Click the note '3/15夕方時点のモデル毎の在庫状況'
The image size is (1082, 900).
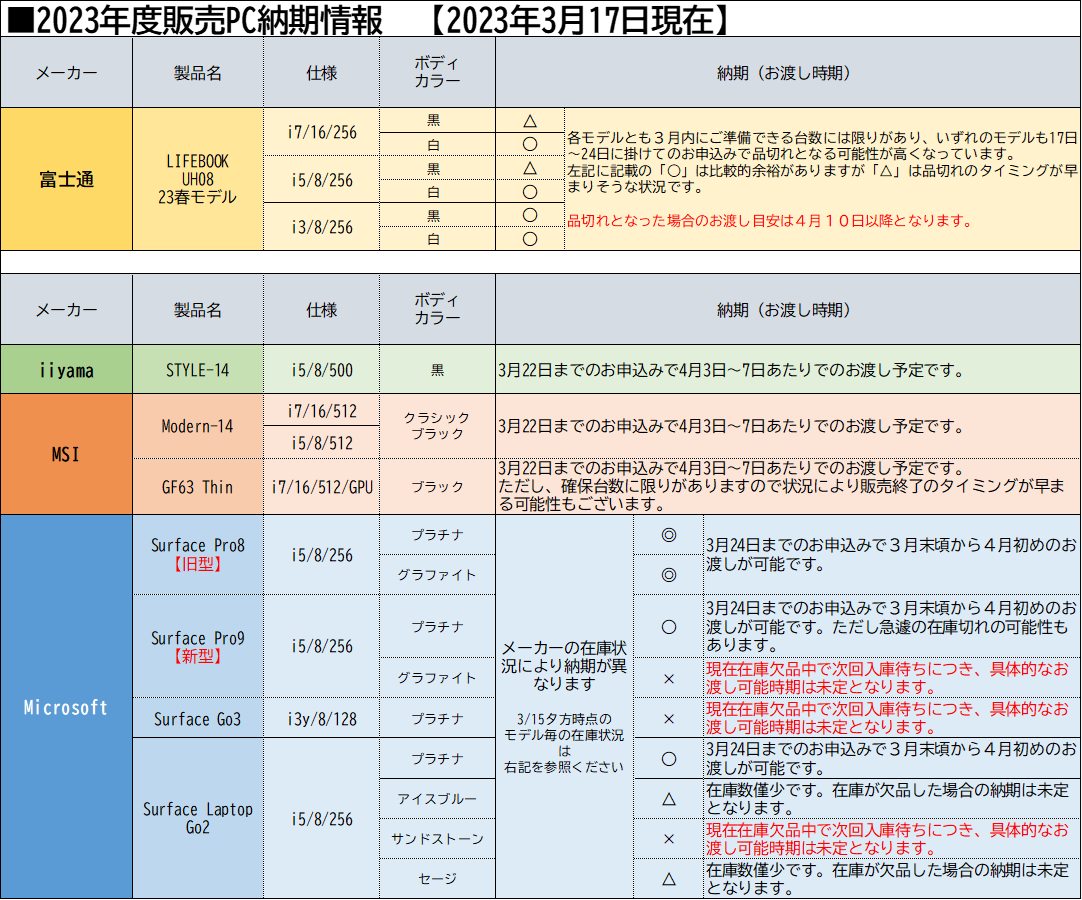pyautogui.click(x=564, y=743)
